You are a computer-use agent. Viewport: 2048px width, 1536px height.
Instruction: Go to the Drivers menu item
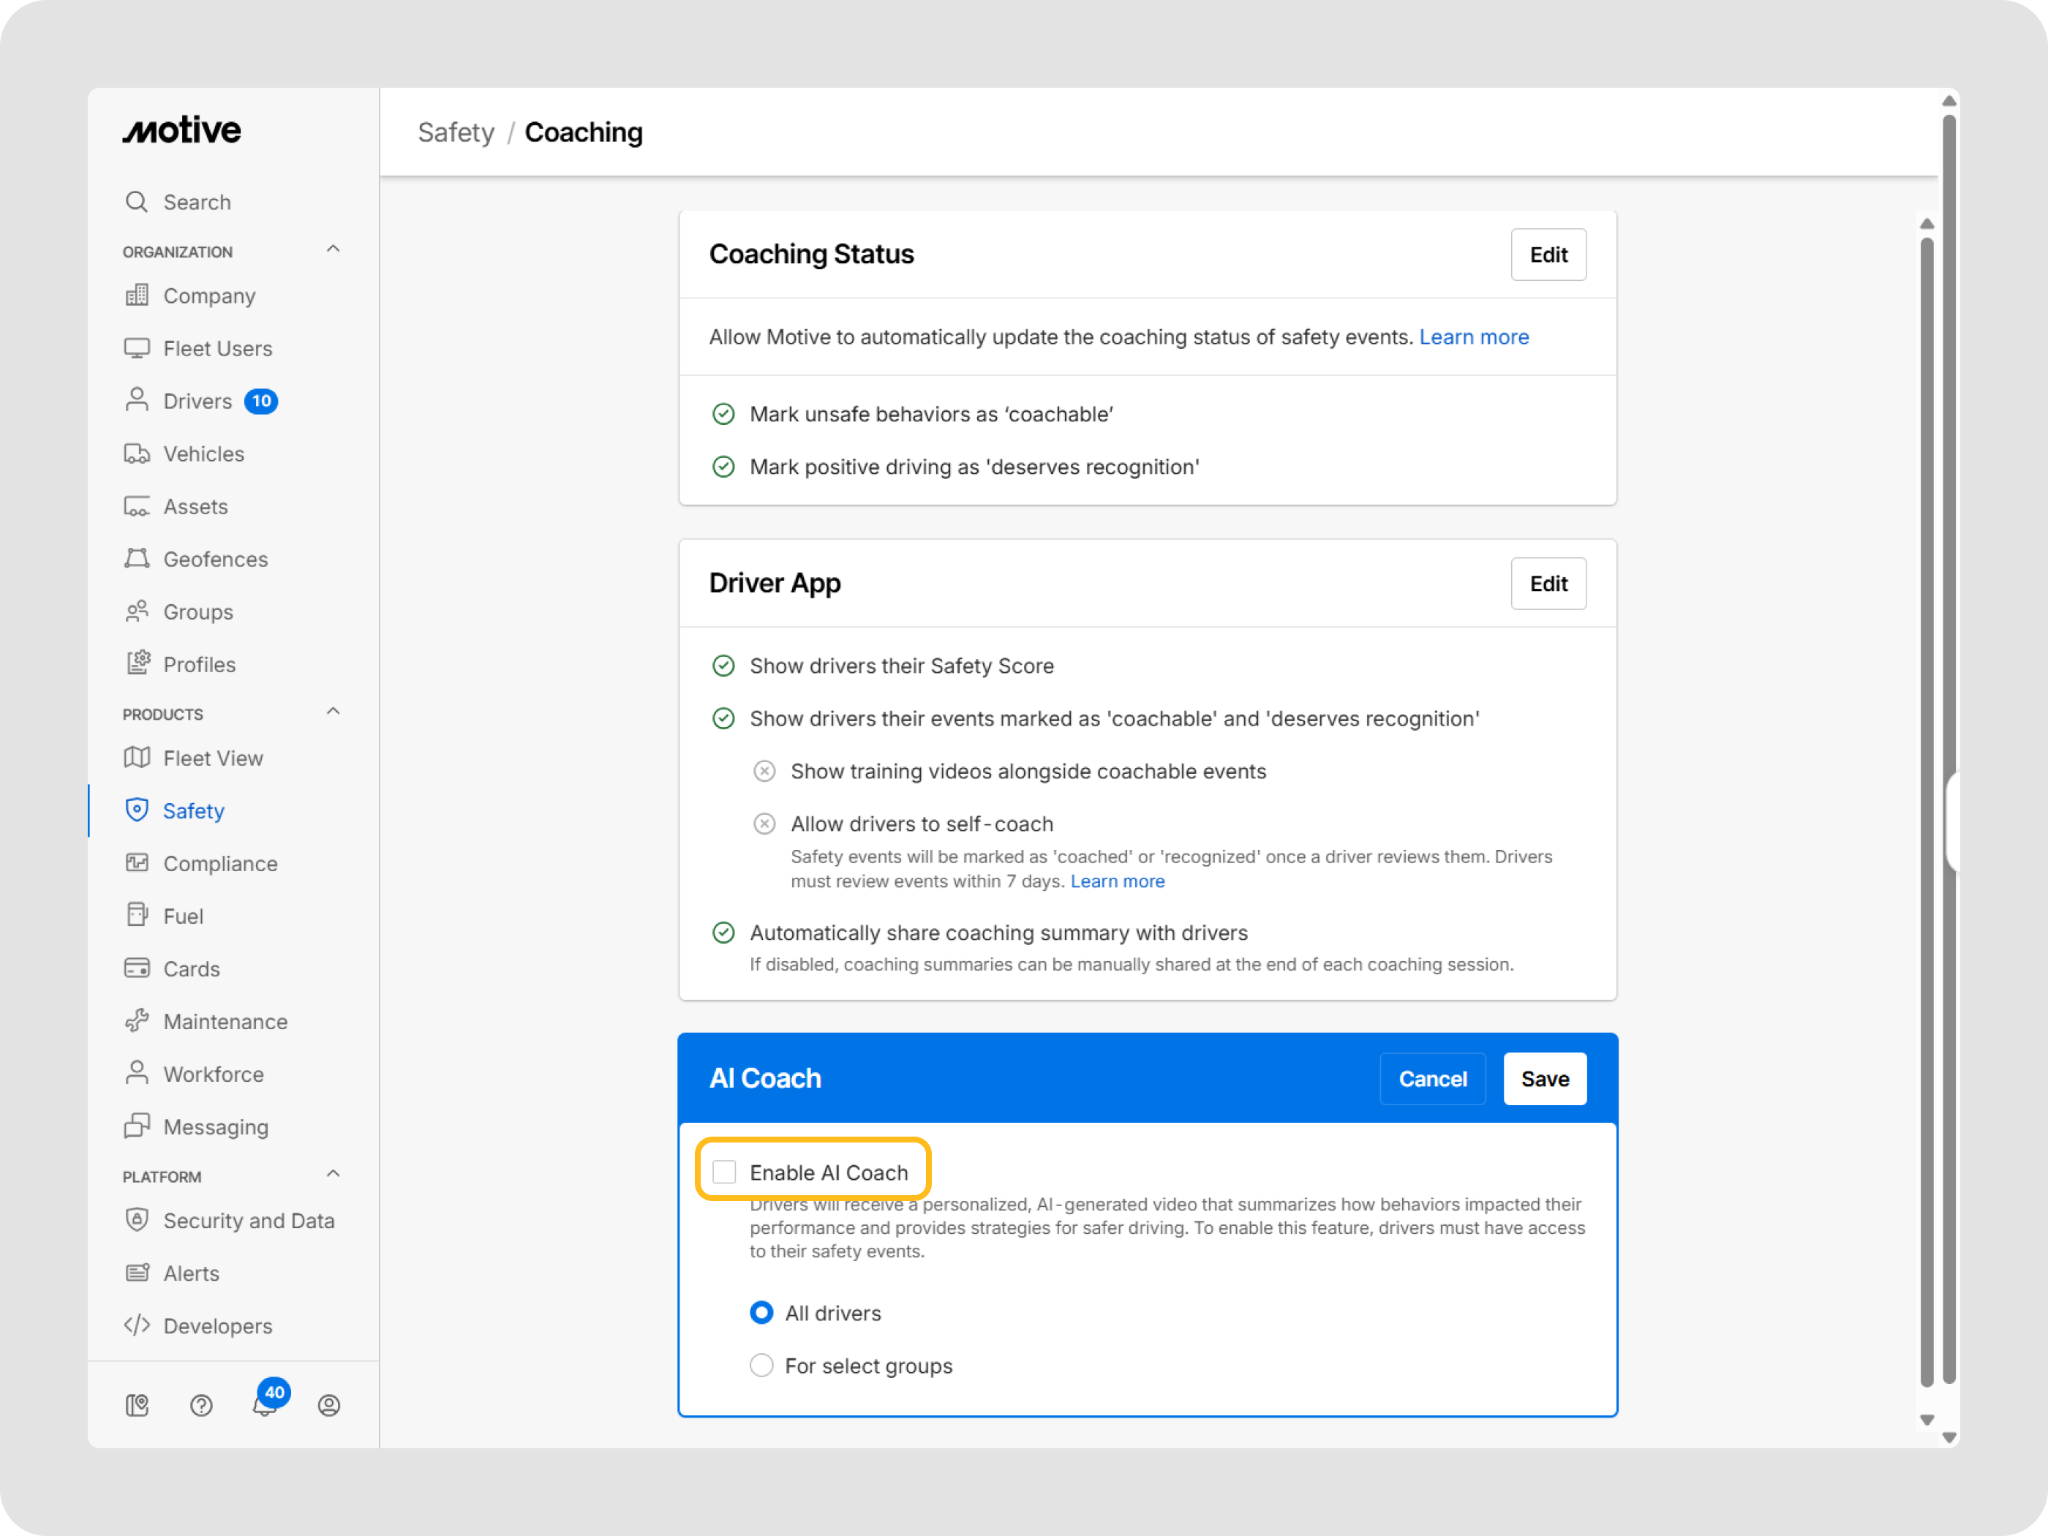197,401
